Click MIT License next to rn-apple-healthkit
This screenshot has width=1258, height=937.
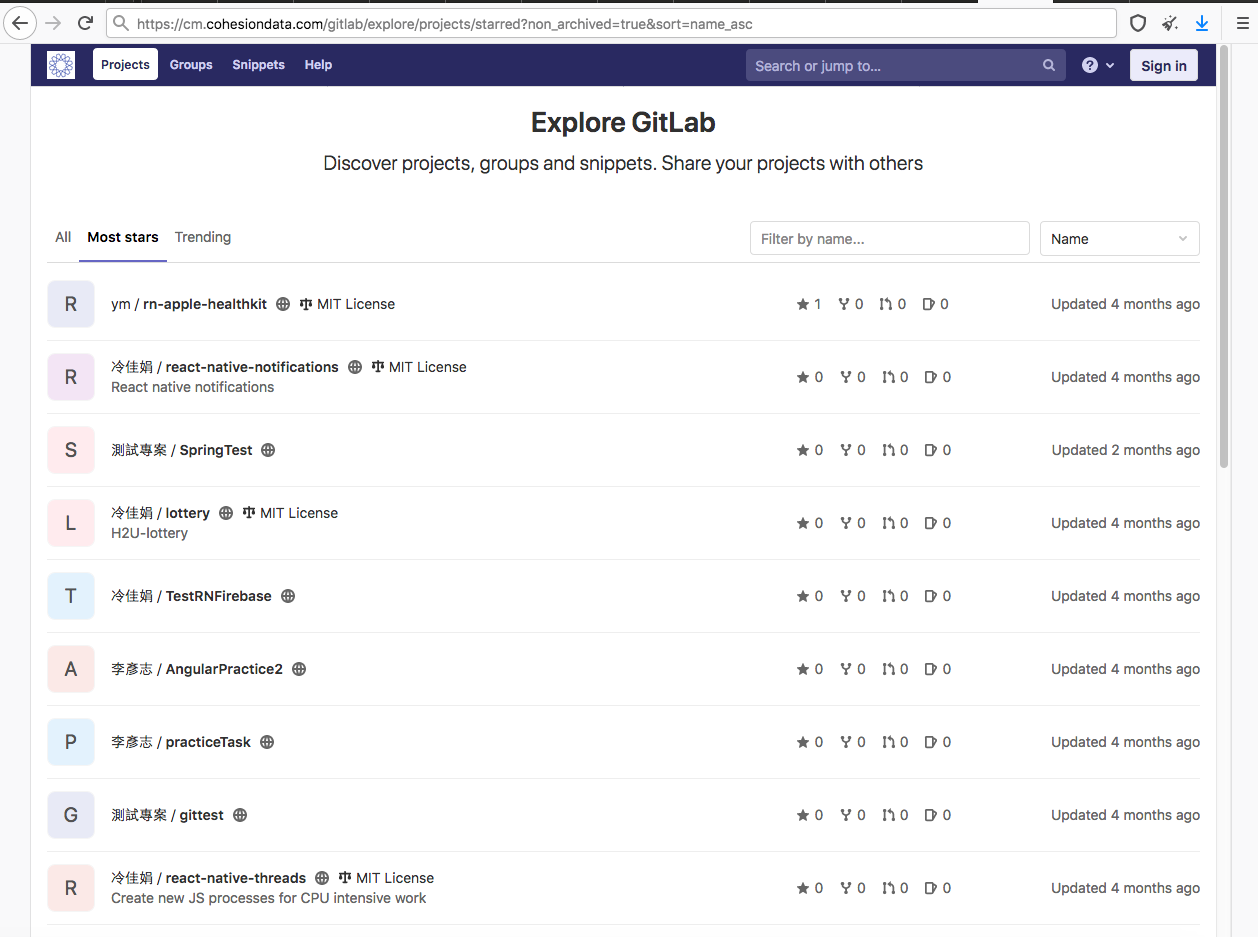pos(356,304)
